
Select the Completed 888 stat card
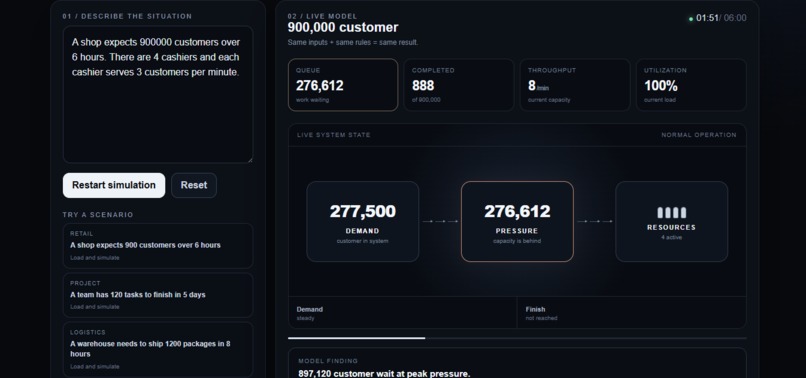(459, 85)
